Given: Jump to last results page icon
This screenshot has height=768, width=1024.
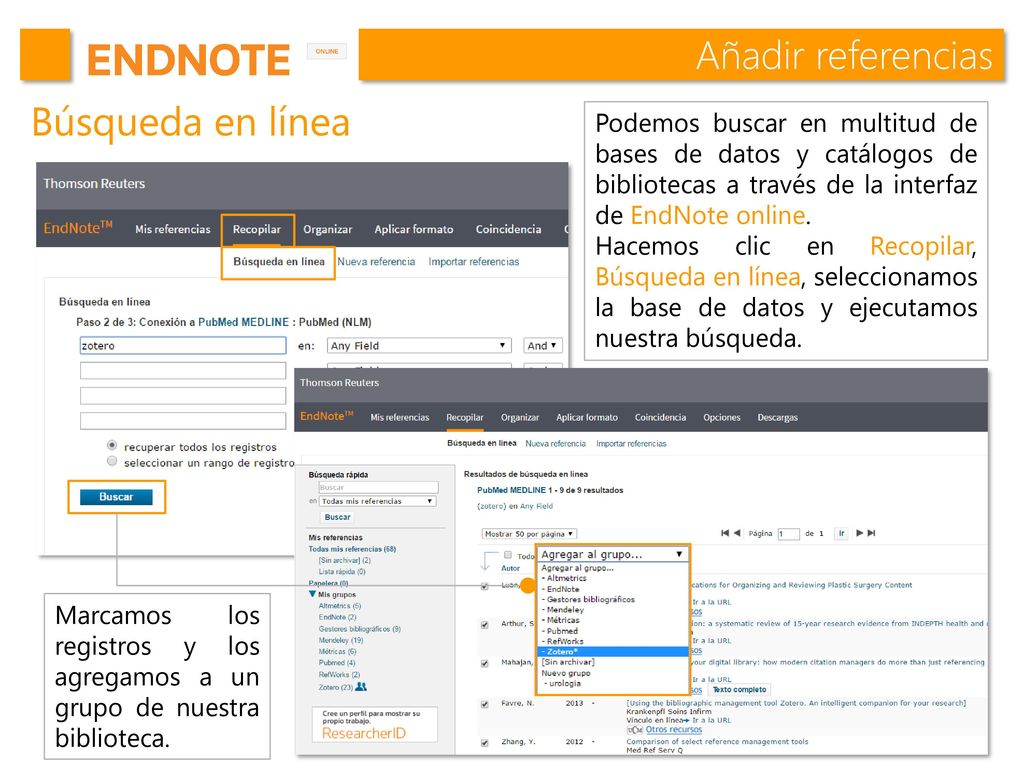Looking at the screenshot, I should click(x=871, y=533).
